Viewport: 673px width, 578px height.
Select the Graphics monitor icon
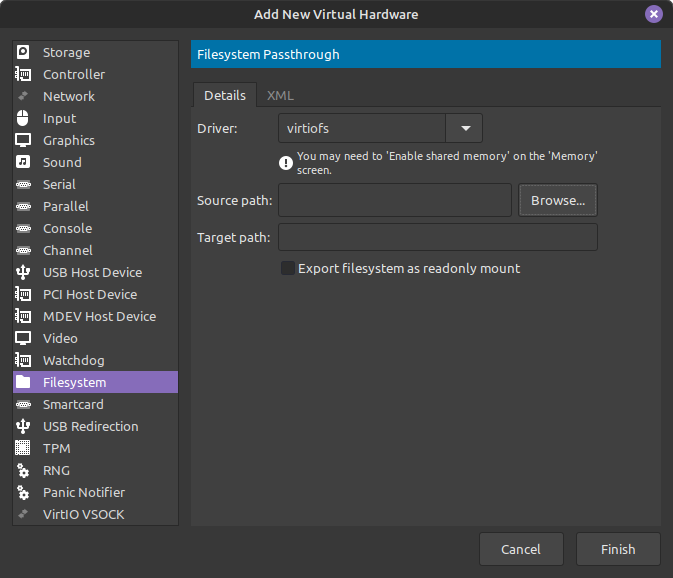click(23, 140)
